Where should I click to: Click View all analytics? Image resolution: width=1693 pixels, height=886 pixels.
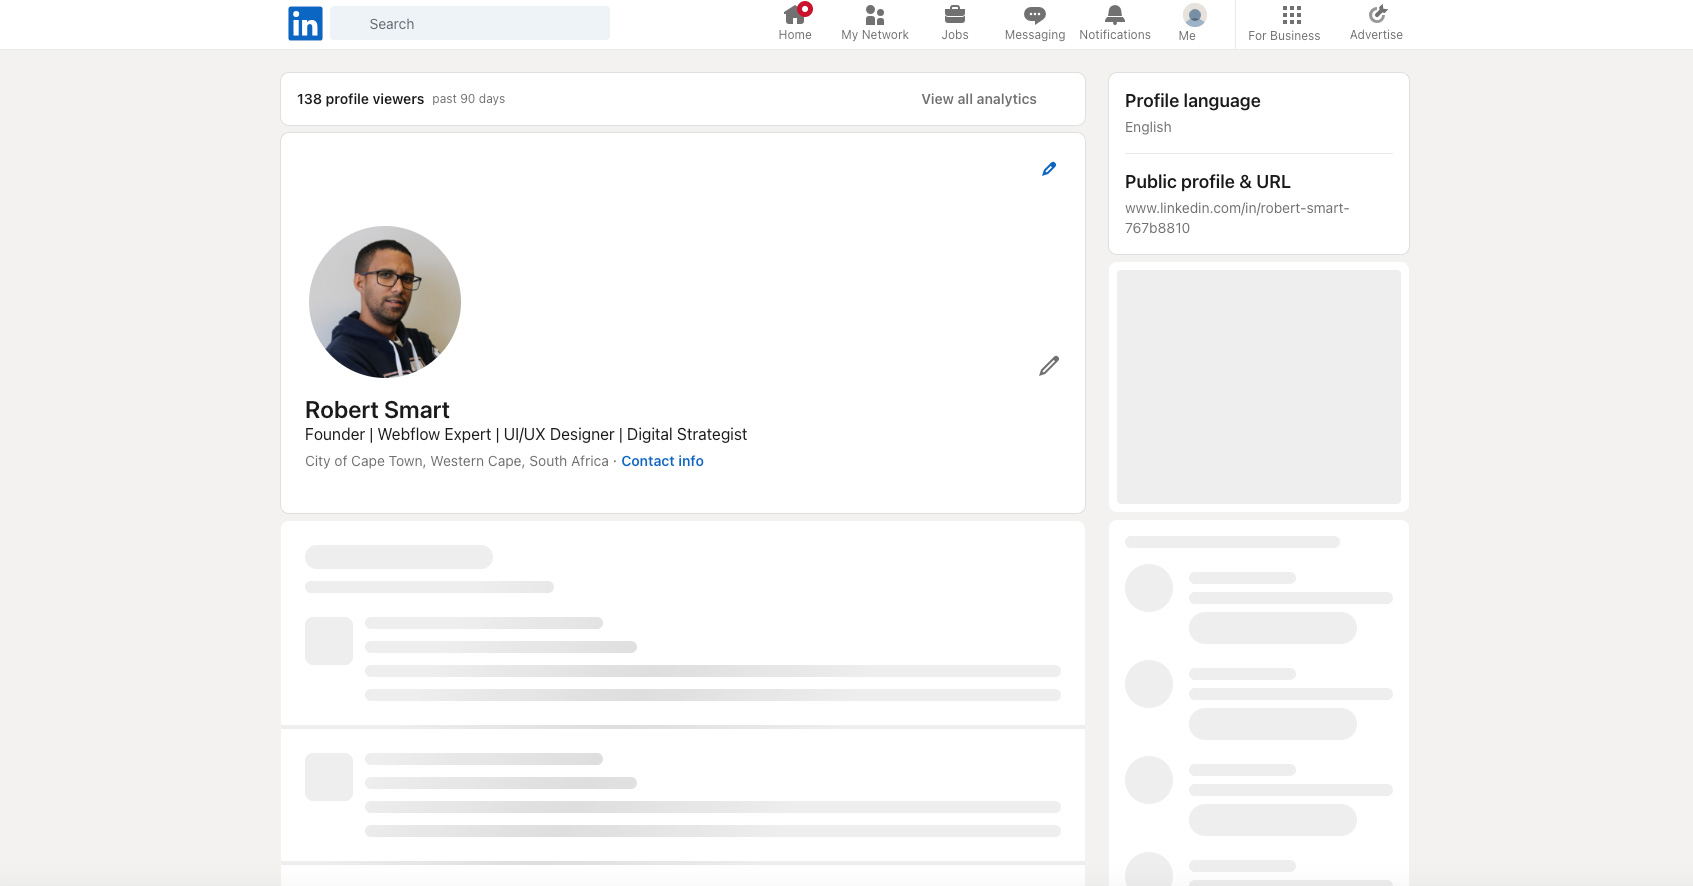[979, 99]
